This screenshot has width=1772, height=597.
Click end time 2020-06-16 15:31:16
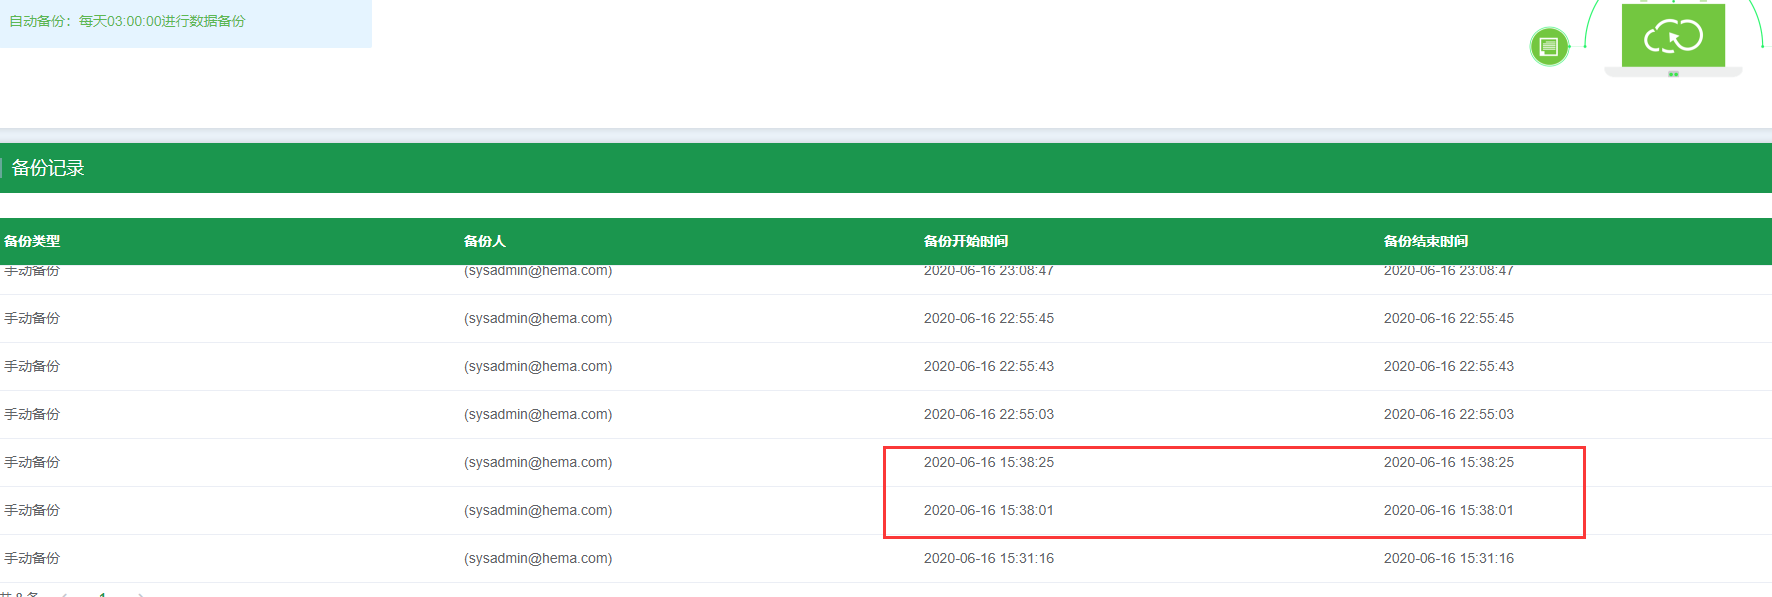1449,558
